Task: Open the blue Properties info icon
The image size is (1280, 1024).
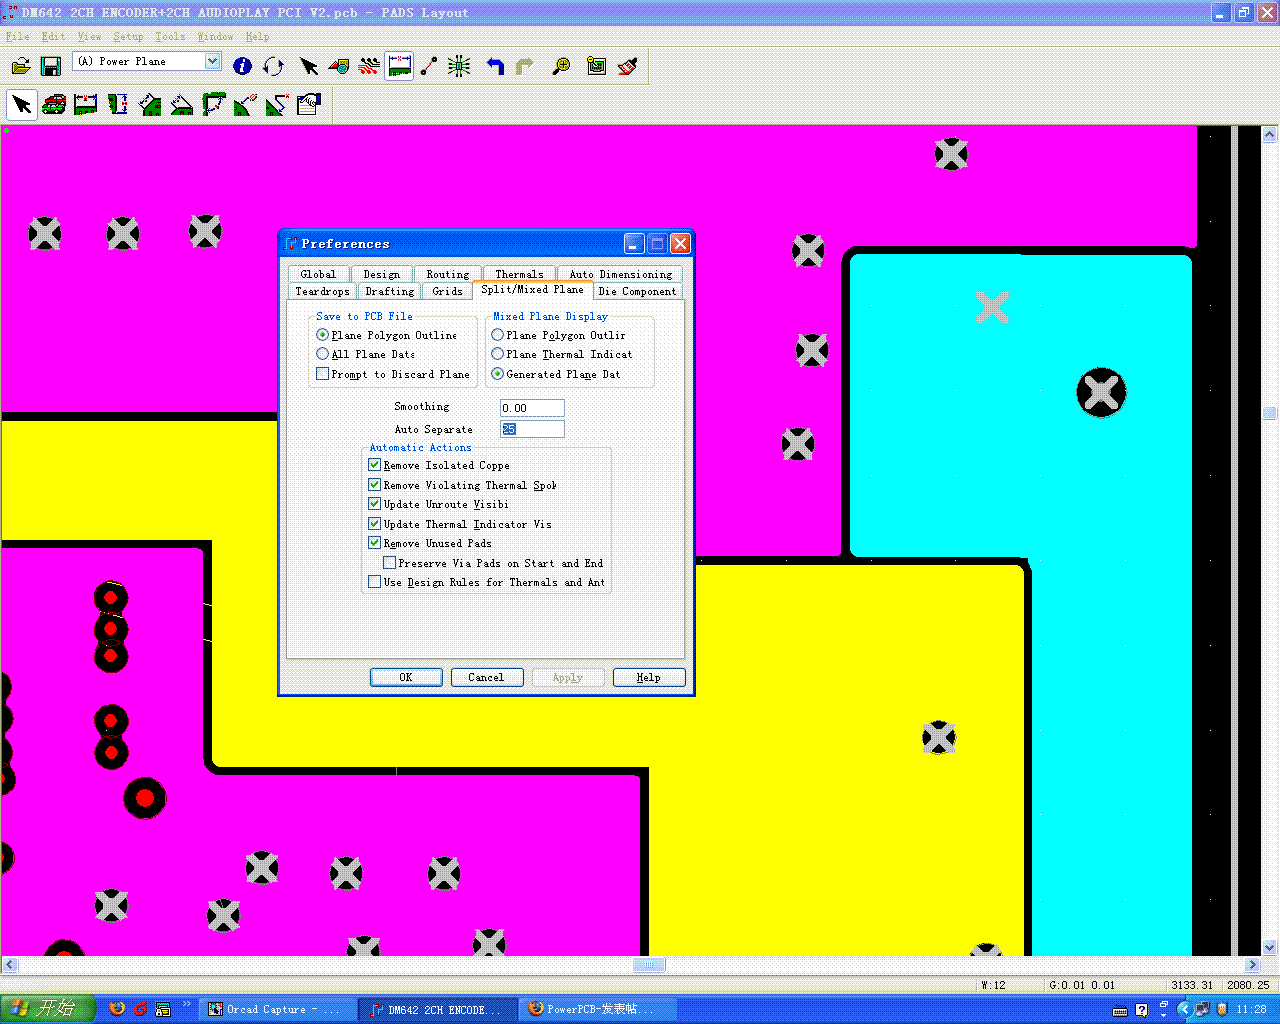Action: click(x=242, y=66)
